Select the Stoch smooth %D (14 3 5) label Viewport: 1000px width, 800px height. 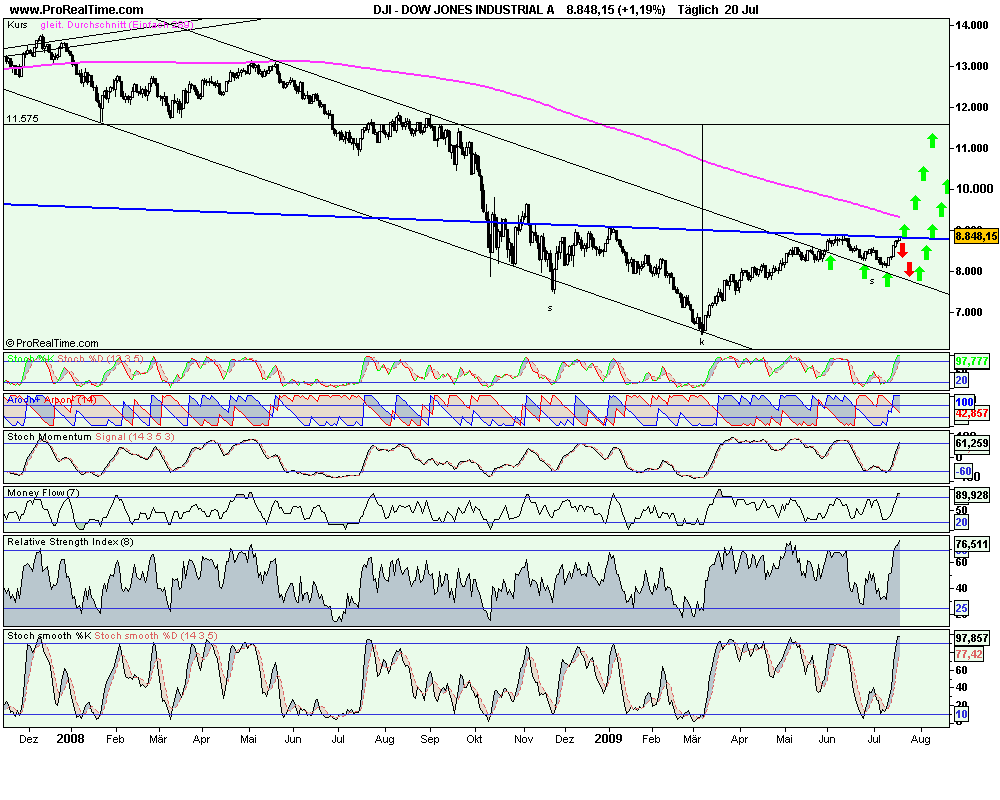tap(156, 636)
